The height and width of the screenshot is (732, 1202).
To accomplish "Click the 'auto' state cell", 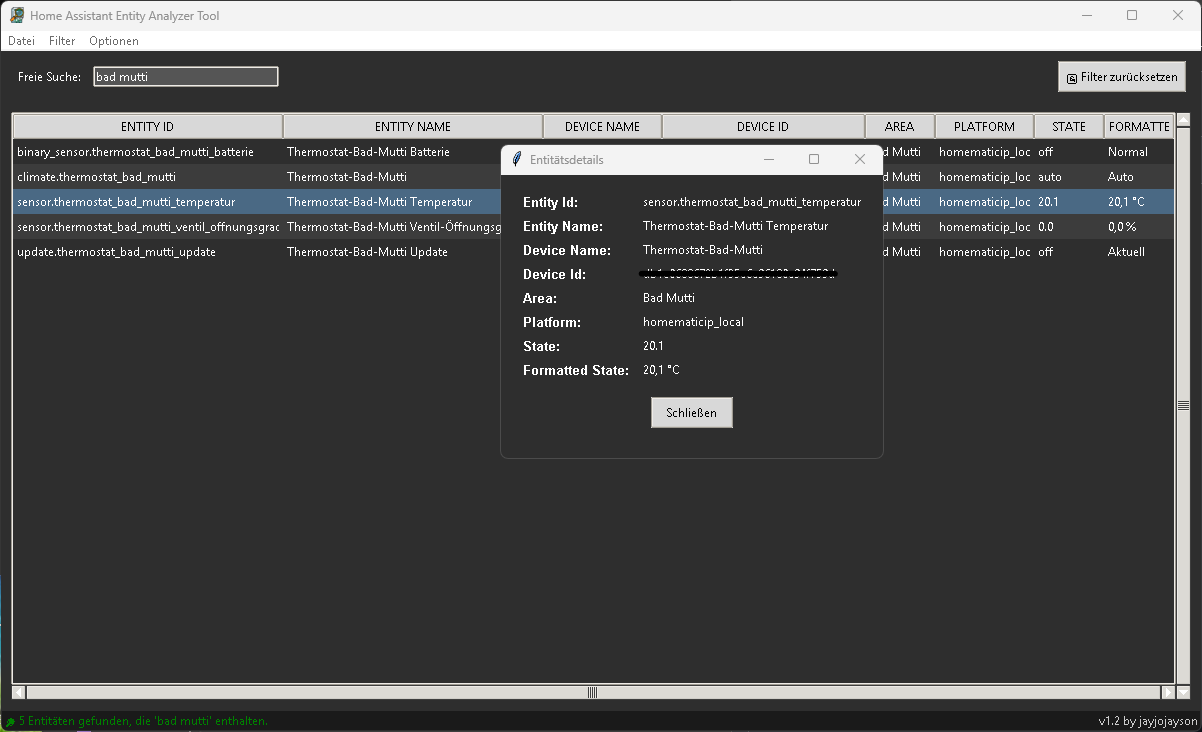I will coord(1049,177).
